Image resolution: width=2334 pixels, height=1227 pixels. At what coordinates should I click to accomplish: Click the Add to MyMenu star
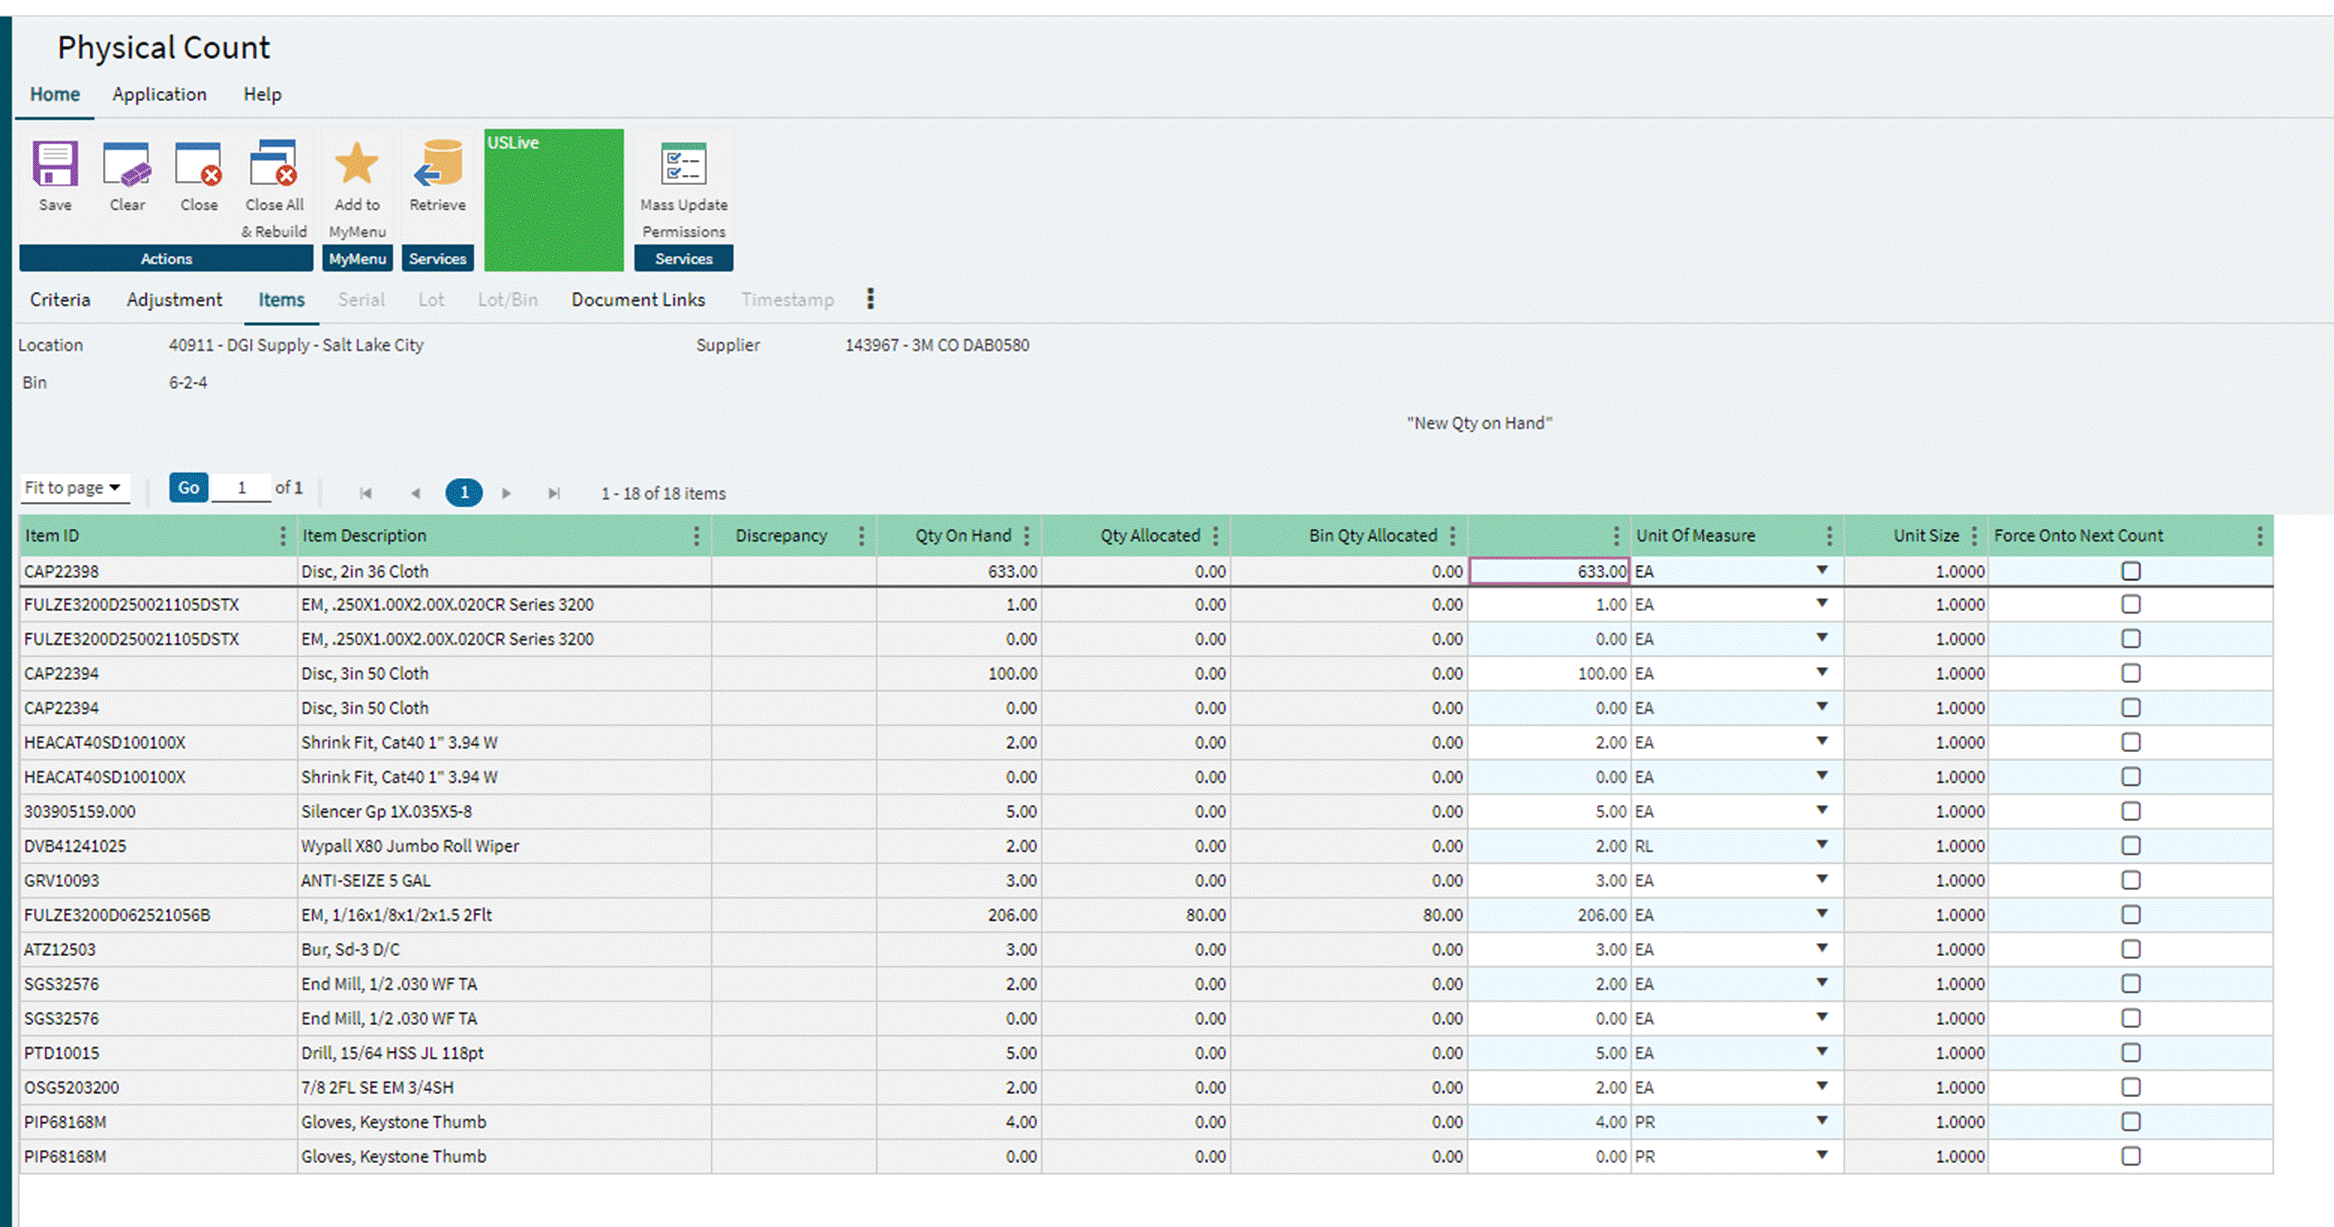point(357,166)
